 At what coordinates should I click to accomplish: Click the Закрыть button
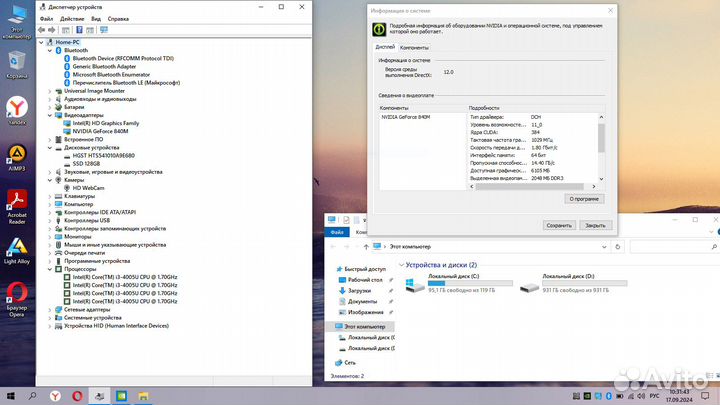pos(596,225)
